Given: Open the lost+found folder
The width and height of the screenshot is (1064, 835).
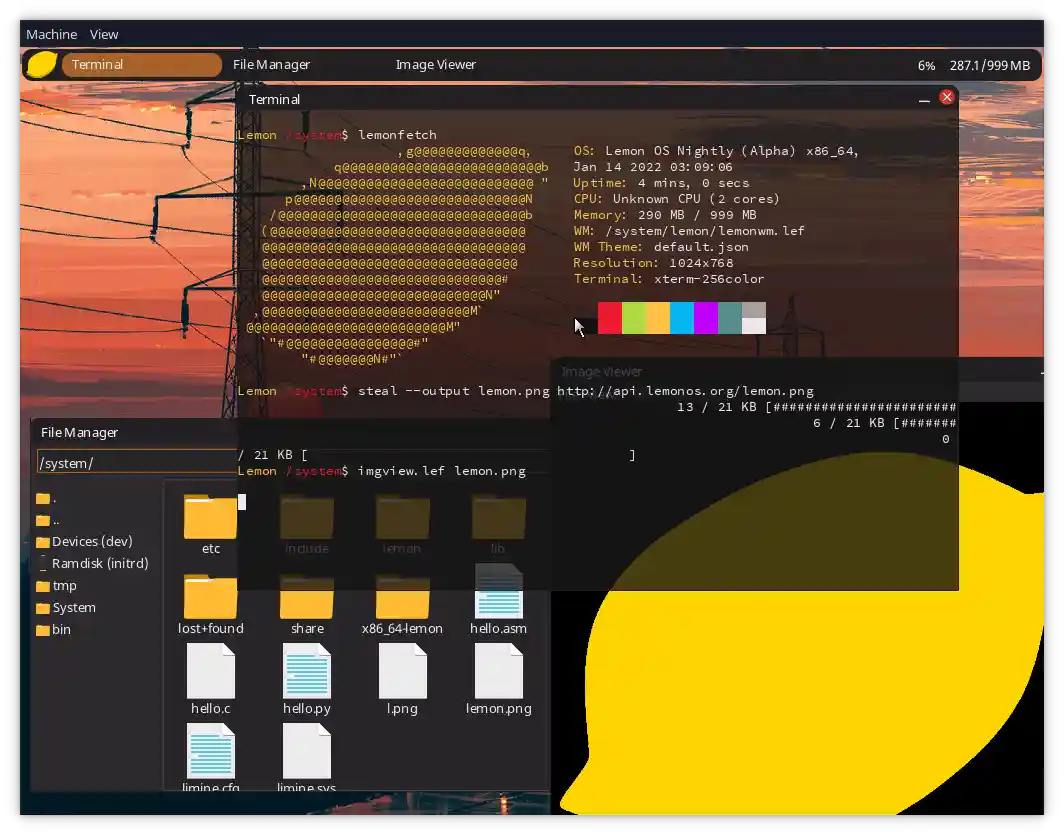Looking at the screenshot, I should (x=210, y=595).
